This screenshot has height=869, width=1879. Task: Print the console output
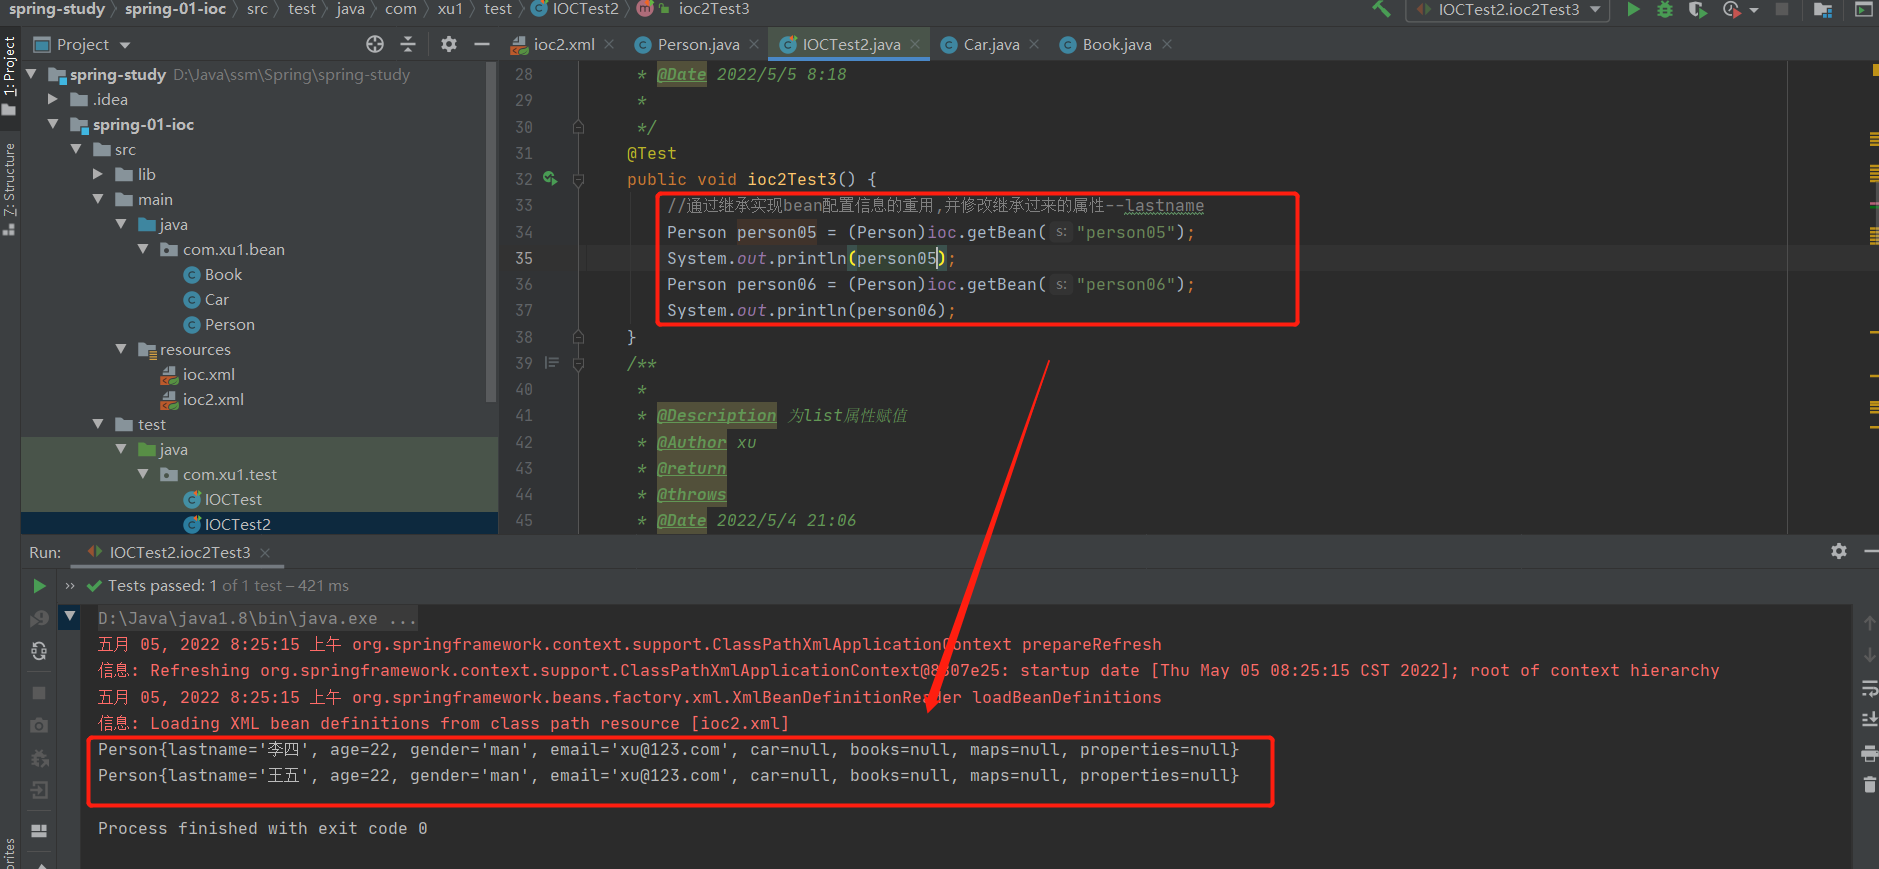[x=1869, y=753]
